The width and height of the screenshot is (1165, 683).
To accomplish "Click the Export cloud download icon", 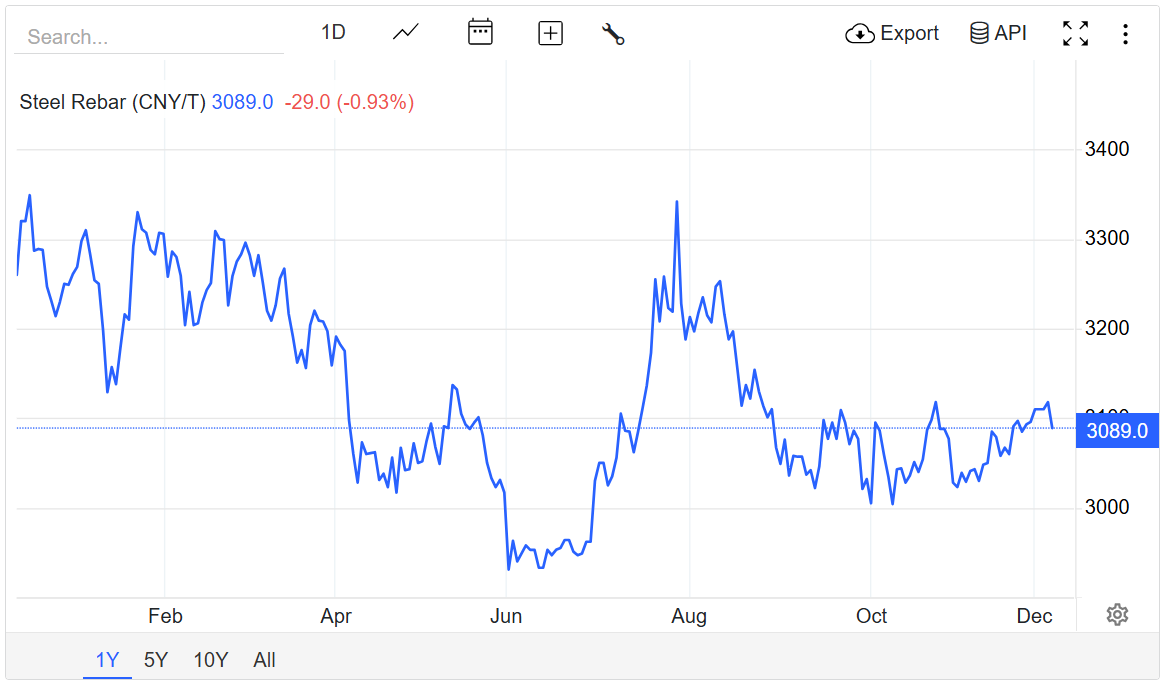I will coord(860,34).
